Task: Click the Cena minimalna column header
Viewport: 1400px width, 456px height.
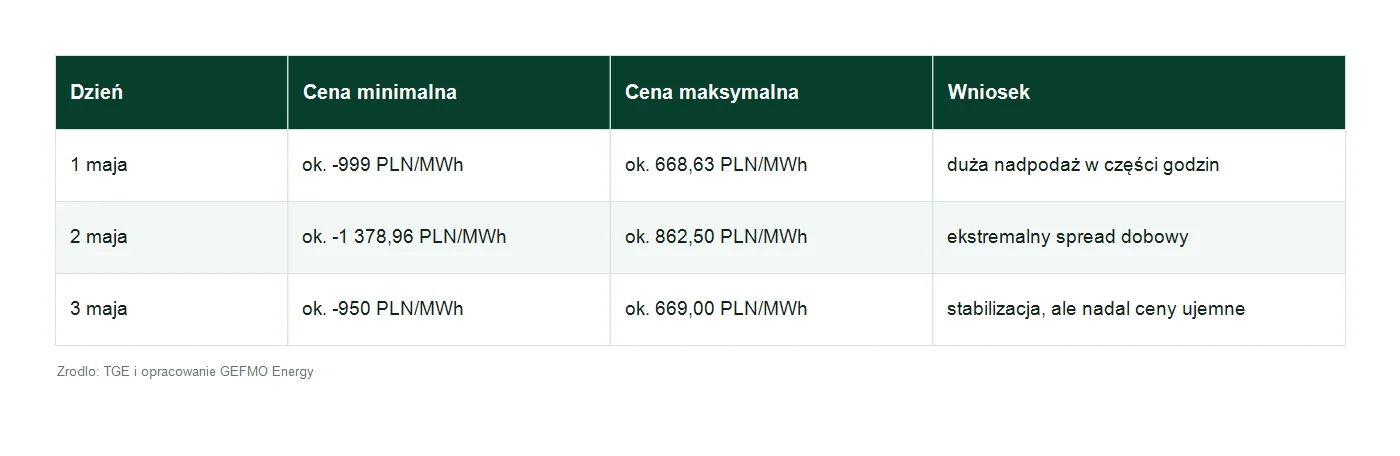Action: pos(449,92)
